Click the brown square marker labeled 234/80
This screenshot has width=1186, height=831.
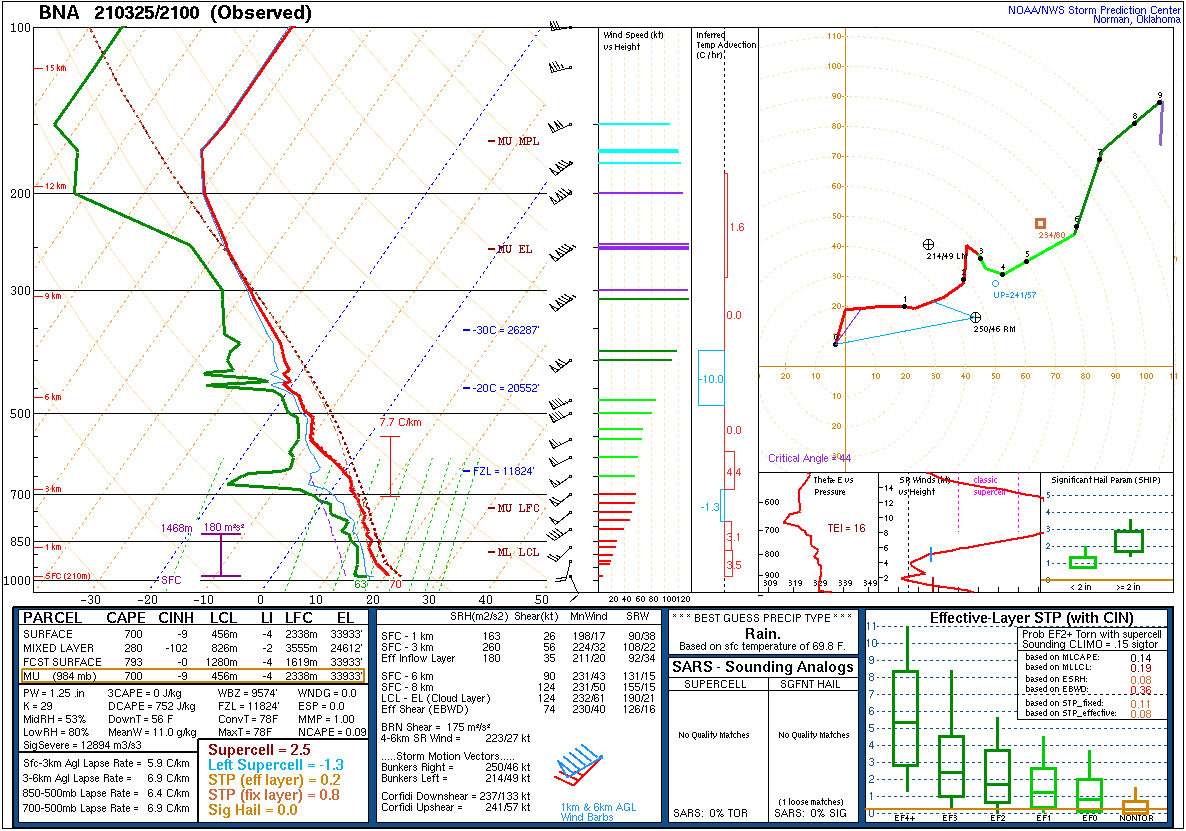tap(1041, 223)
